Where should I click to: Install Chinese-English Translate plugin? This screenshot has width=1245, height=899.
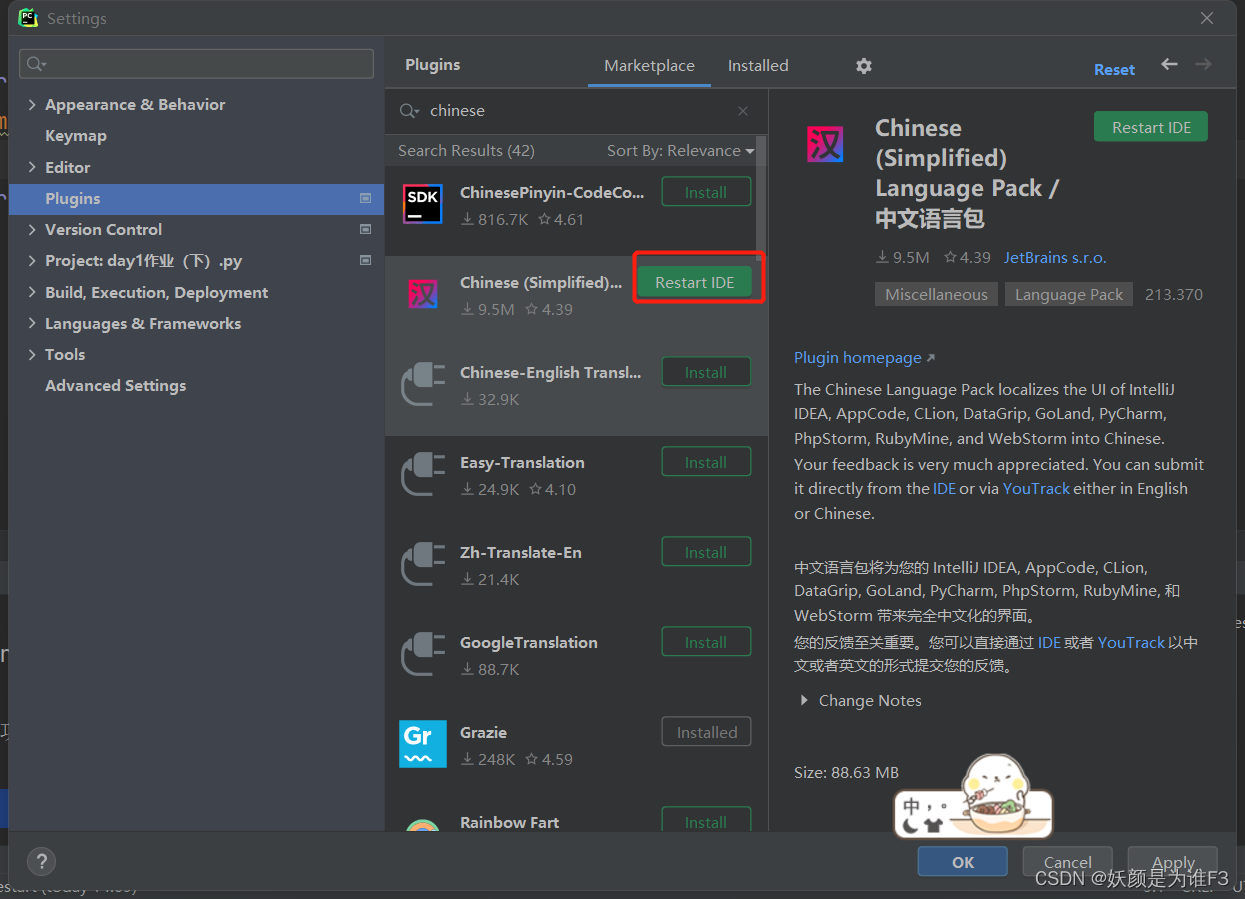point(706,372)
